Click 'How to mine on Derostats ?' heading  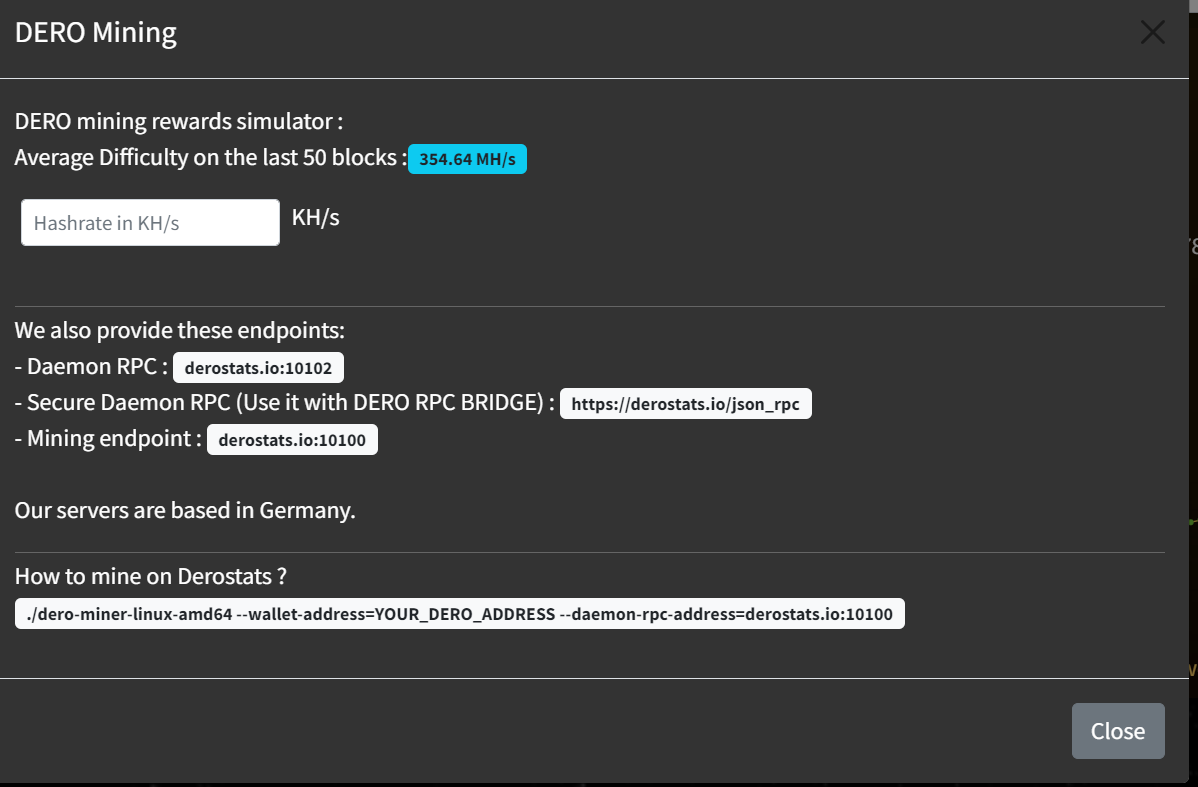pyautogui.click(x=151, y=576)
